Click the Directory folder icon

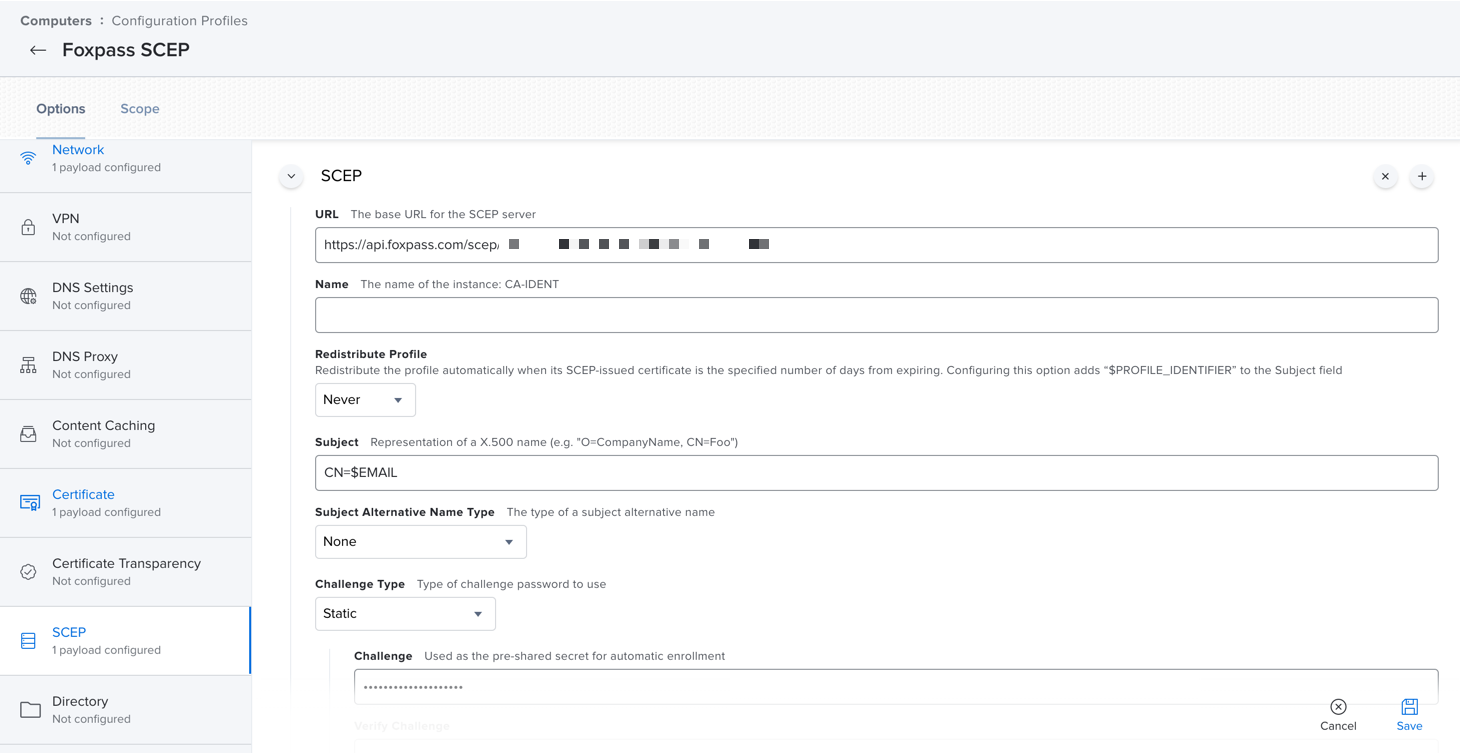click(x=30, y=710)
